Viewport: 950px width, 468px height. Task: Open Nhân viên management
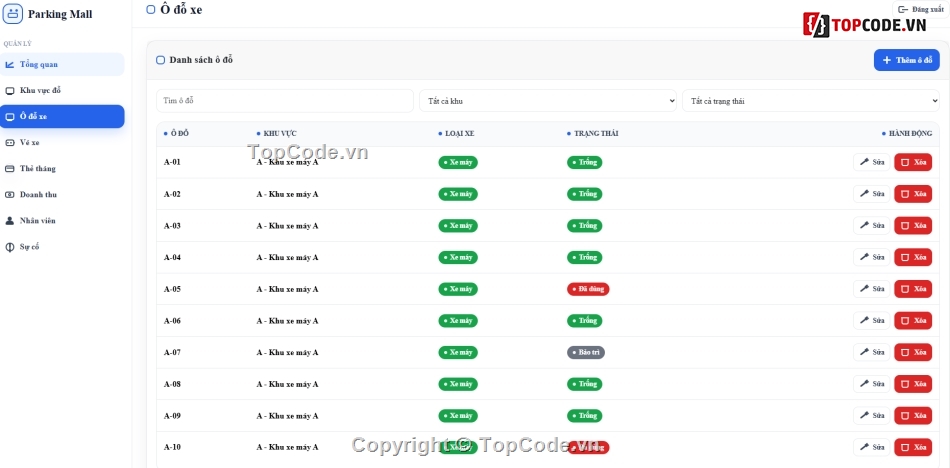[62, 221]
